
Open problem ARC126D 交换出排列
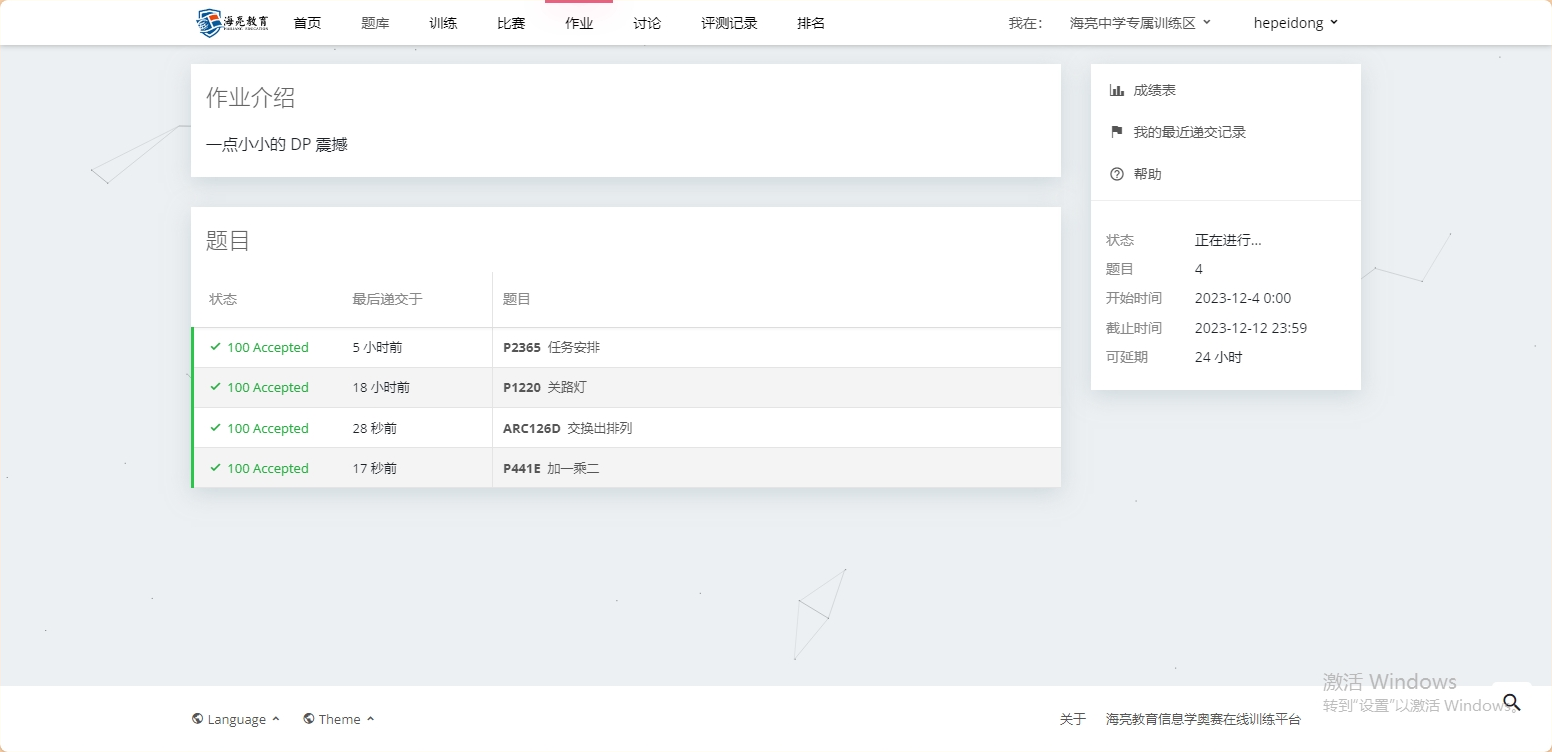[x=567, y=428]
